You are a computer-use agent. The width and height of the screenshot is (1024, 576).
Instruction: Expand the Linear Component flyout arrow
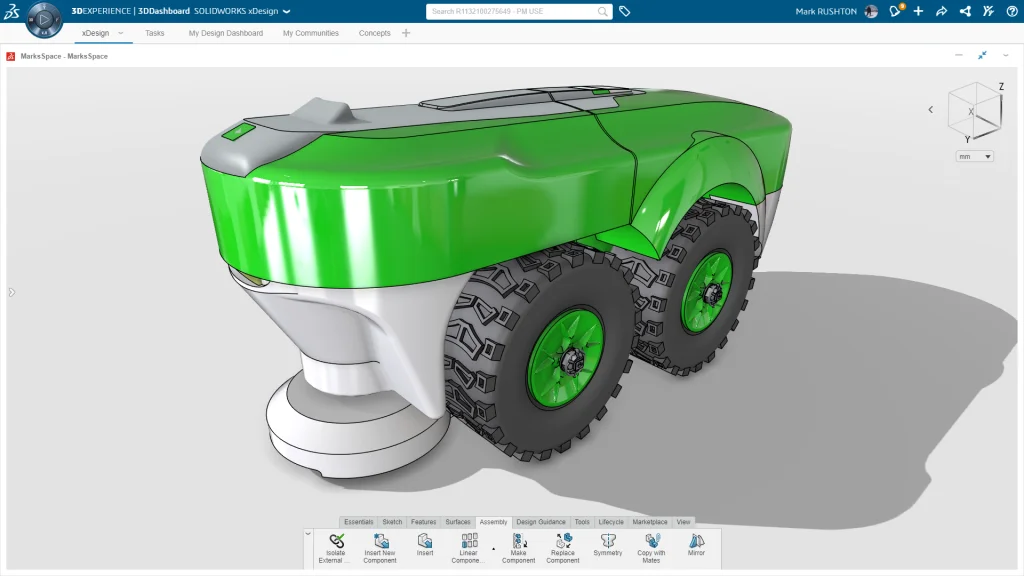492,547
